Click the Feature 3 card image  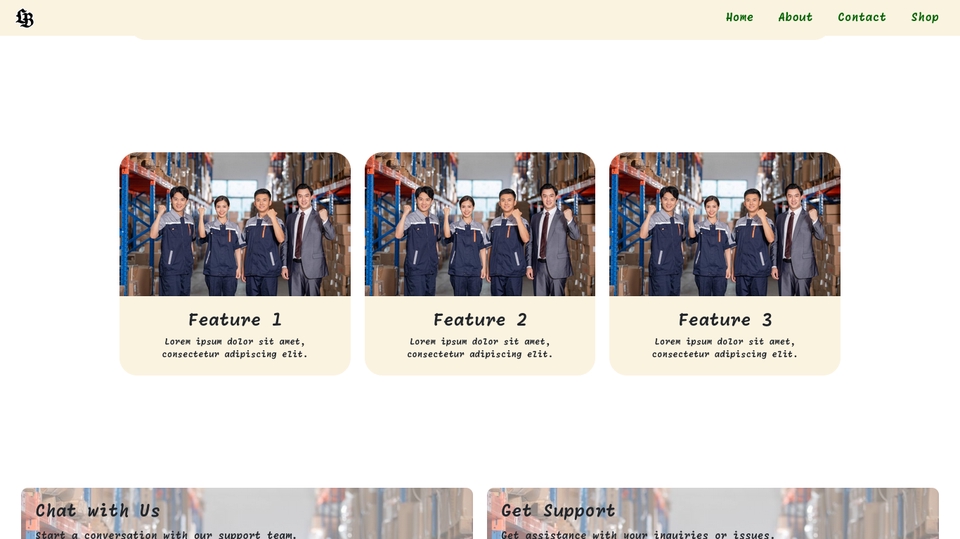pos(725,224)
